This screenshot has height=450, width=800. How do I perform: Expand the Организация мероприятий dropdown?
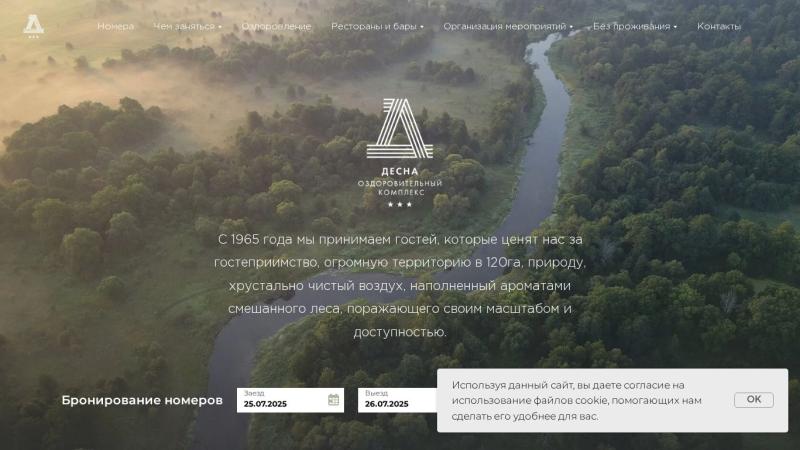point(508,26)
